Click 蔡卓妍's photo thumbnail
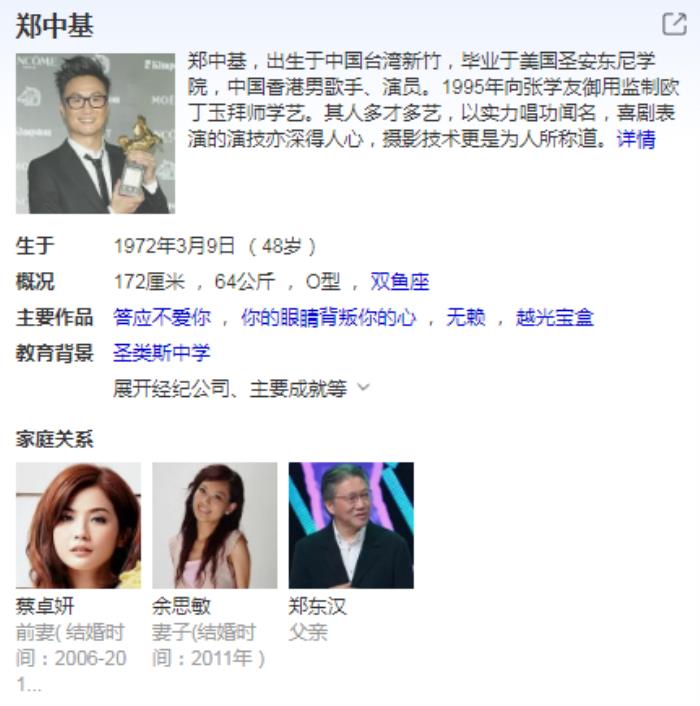 78,525
